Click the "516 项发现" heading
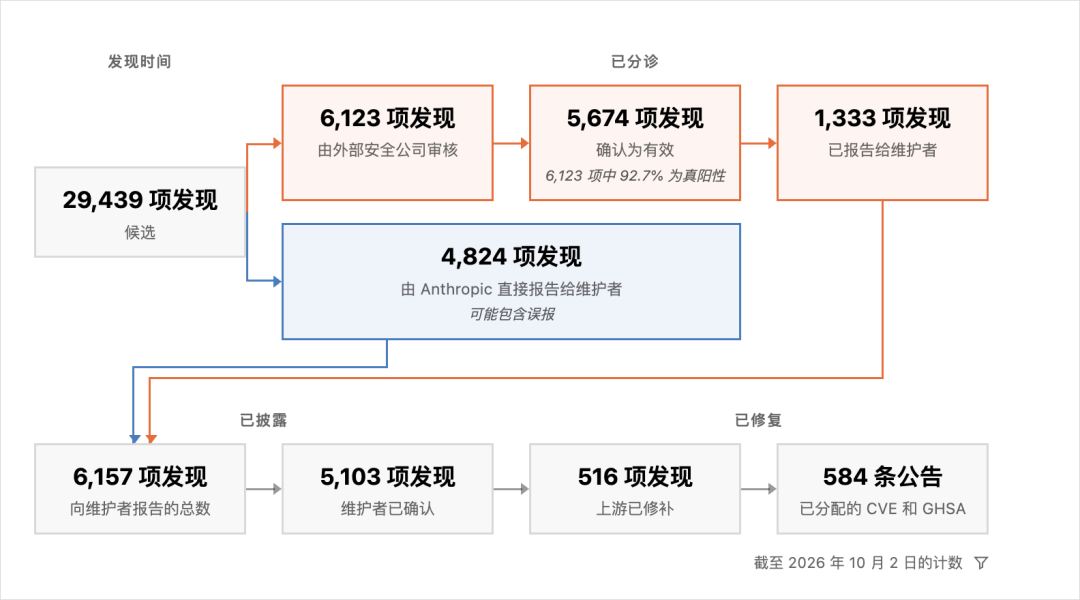This screenshot has width=1080, height=600. click(x=635, y=477)
